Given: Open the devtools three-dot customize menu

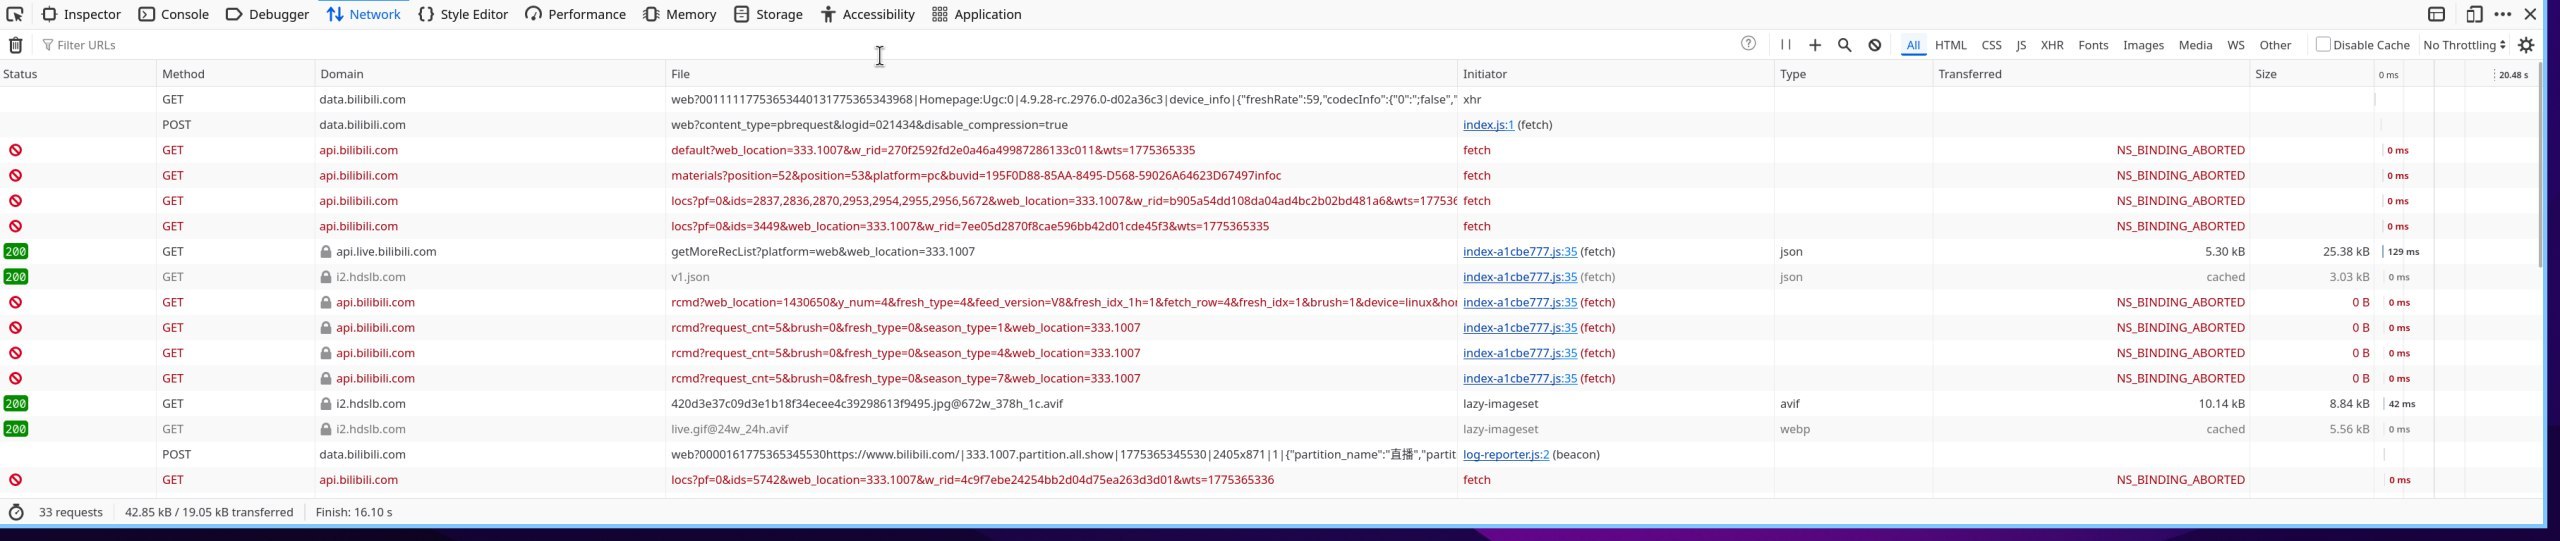Looking at the screenshot, I should pos(2503,14).
